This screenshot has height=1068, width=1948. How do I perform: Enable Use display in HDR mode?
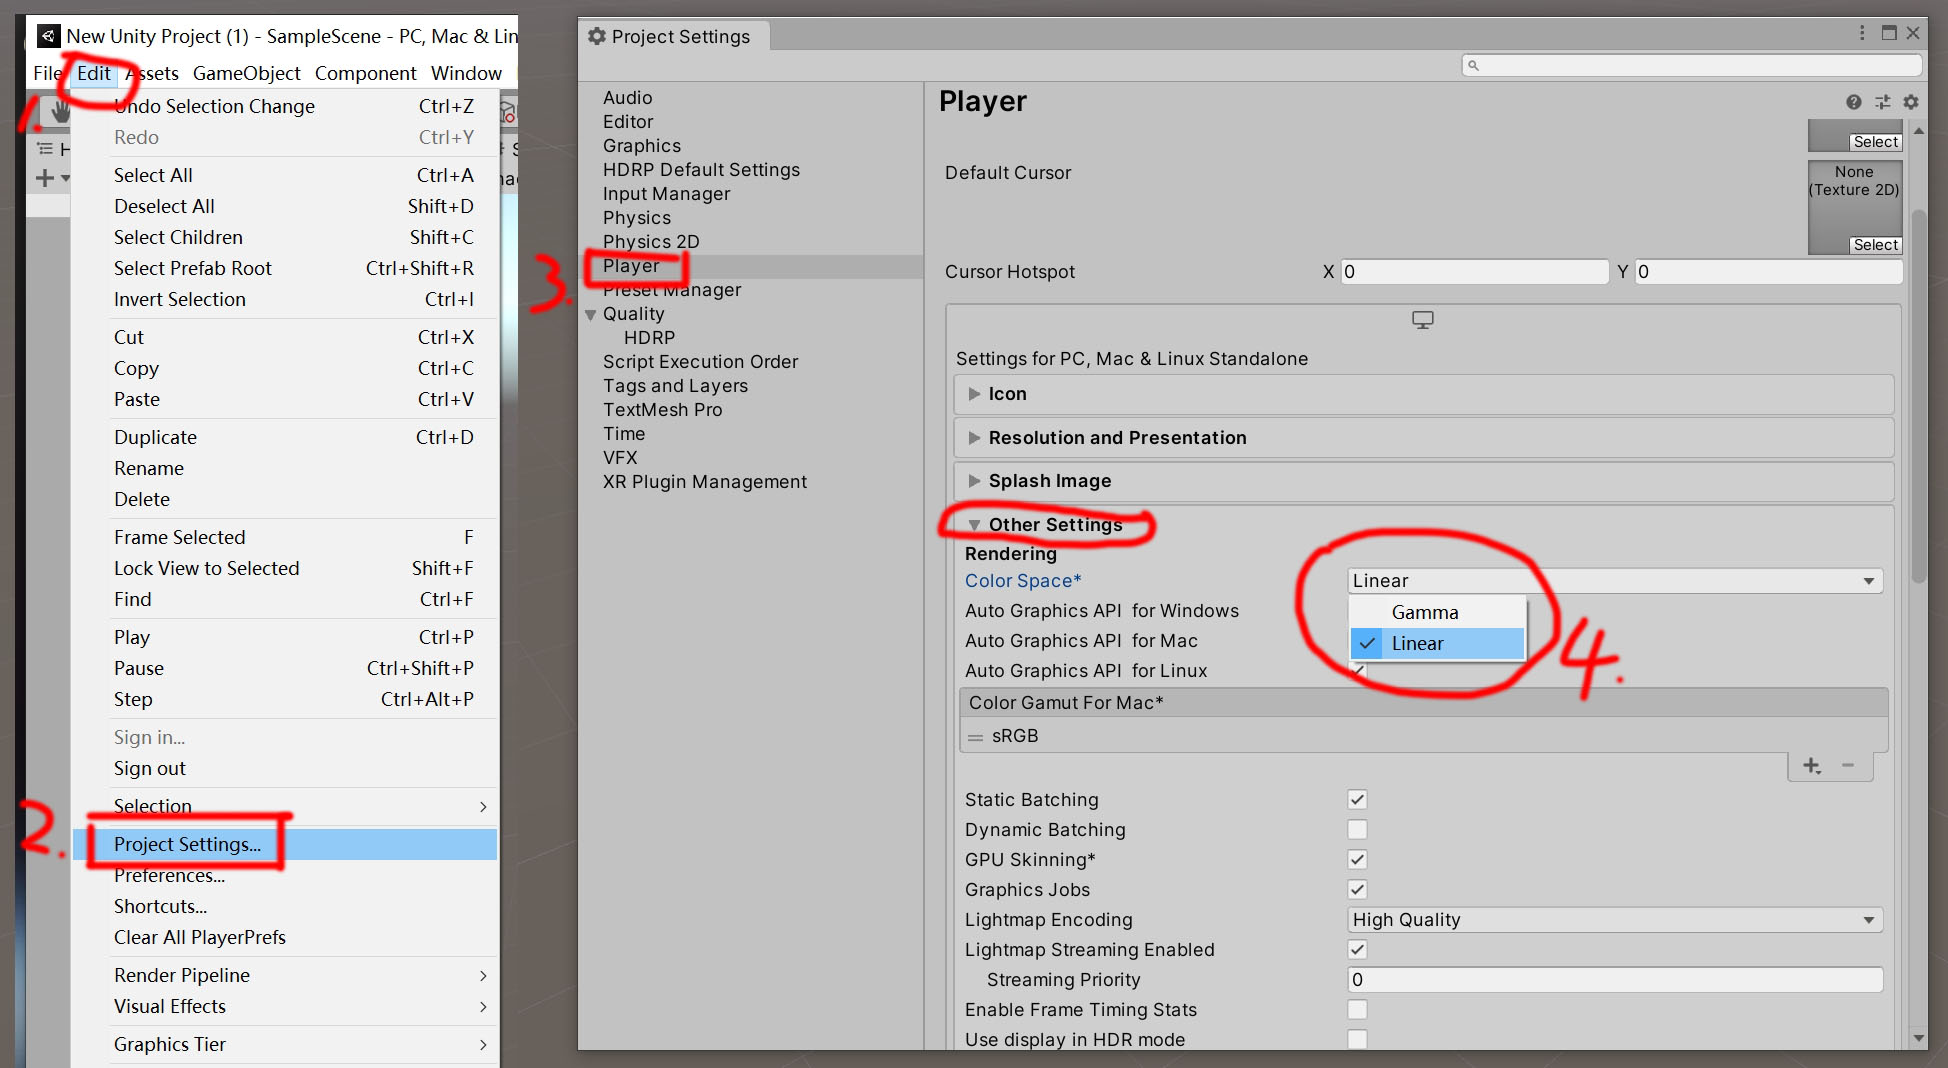(x=1357, y=1040)
